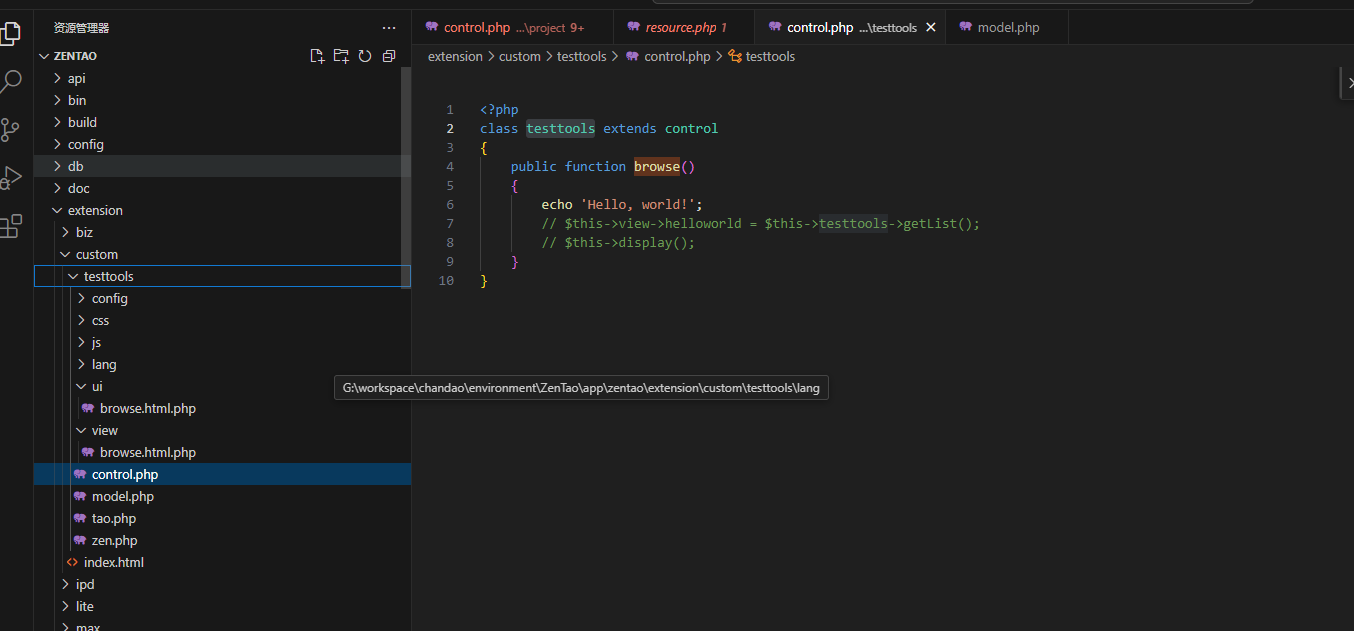Viewport: 1354px width, 631px height.
Task: Expand the biz folder
Action: tap(65, 232)
